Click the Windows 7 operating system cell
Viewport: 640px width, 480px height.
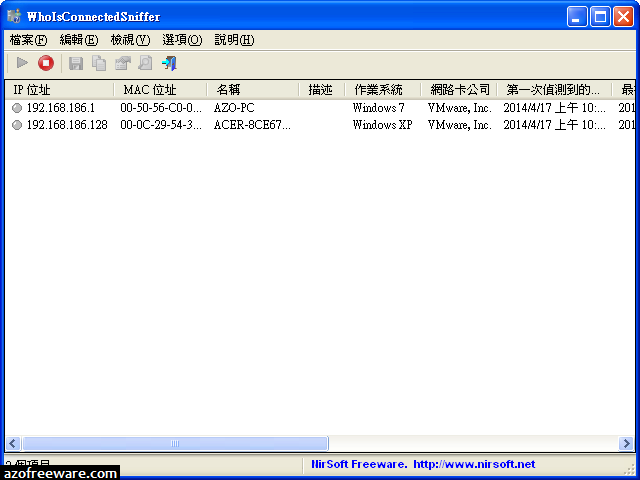378,108
